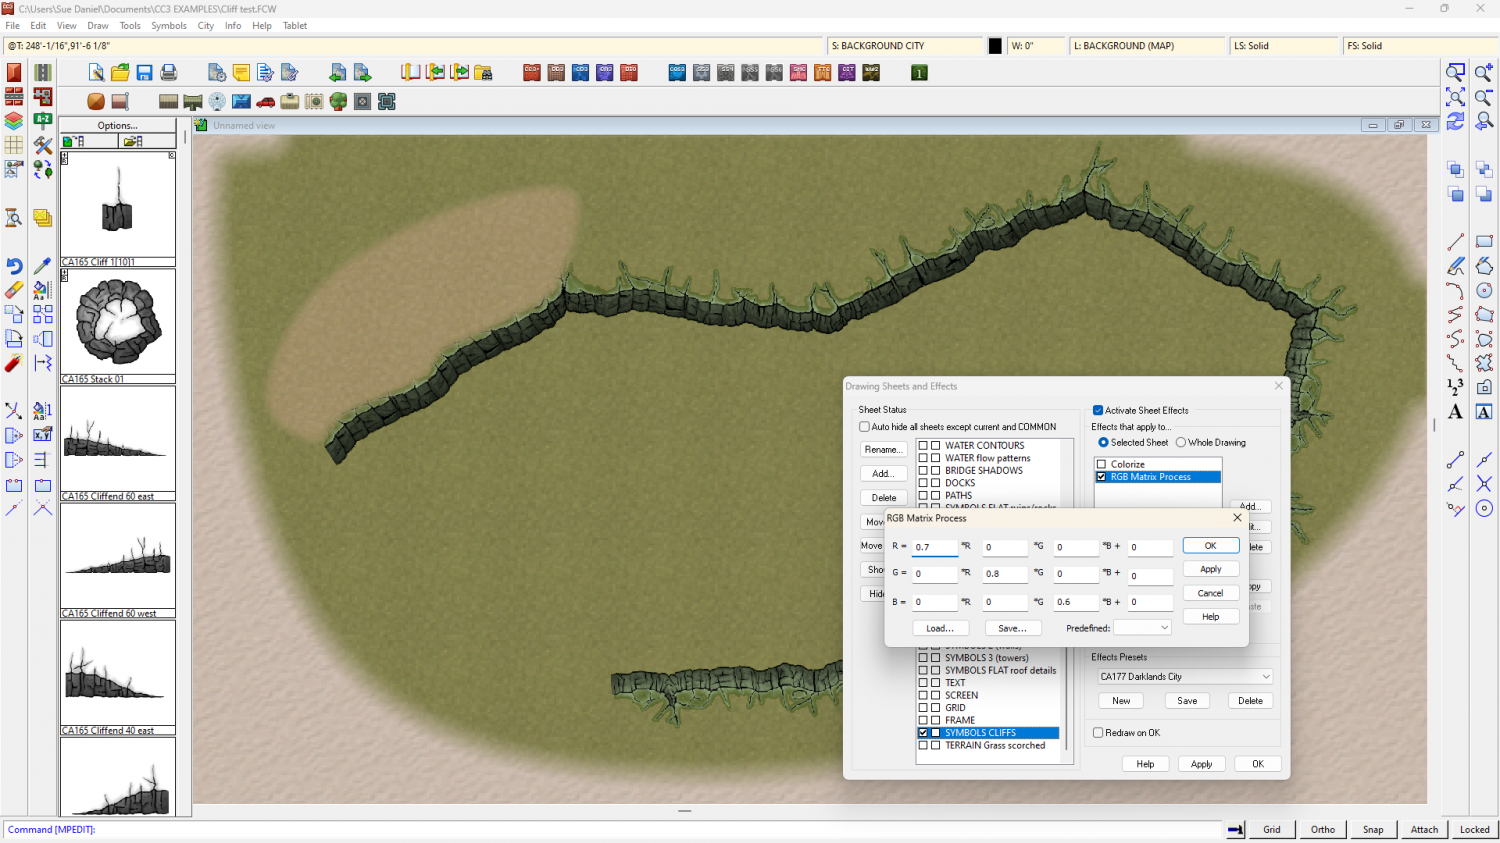Click the W: 0" line width selector
The image size is (1500, 843).
coord(1036,46)
